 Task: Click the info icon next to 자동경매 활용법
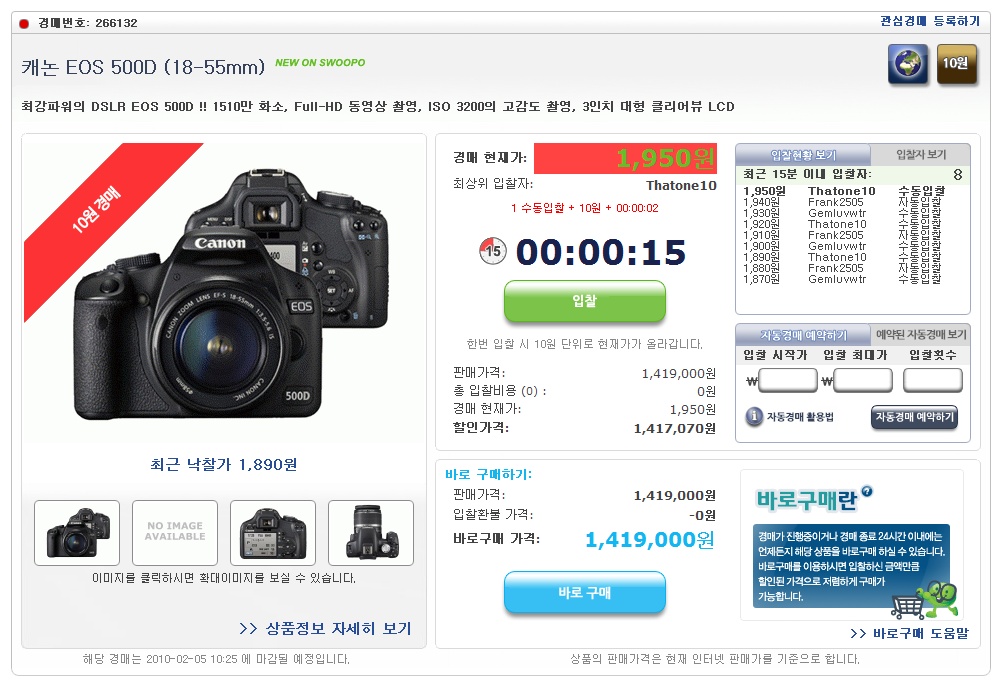point(754,416)
